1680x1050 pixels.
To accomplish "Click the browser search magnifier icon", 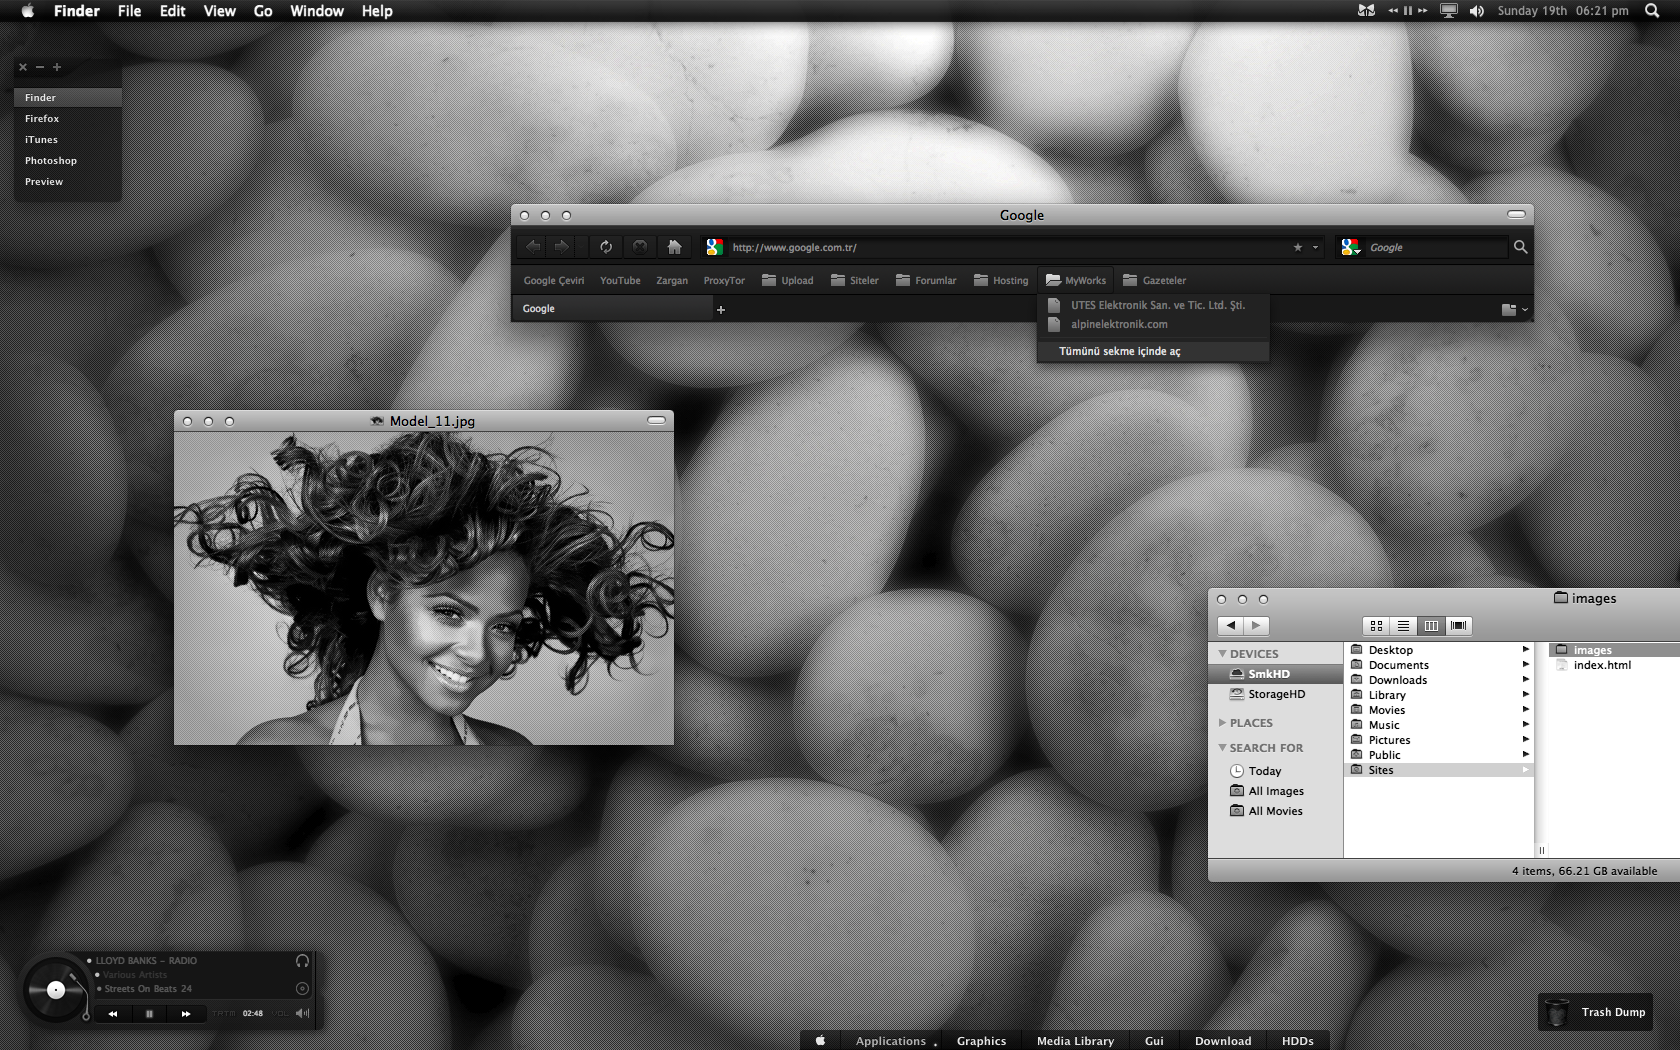I will (1520, 247).
